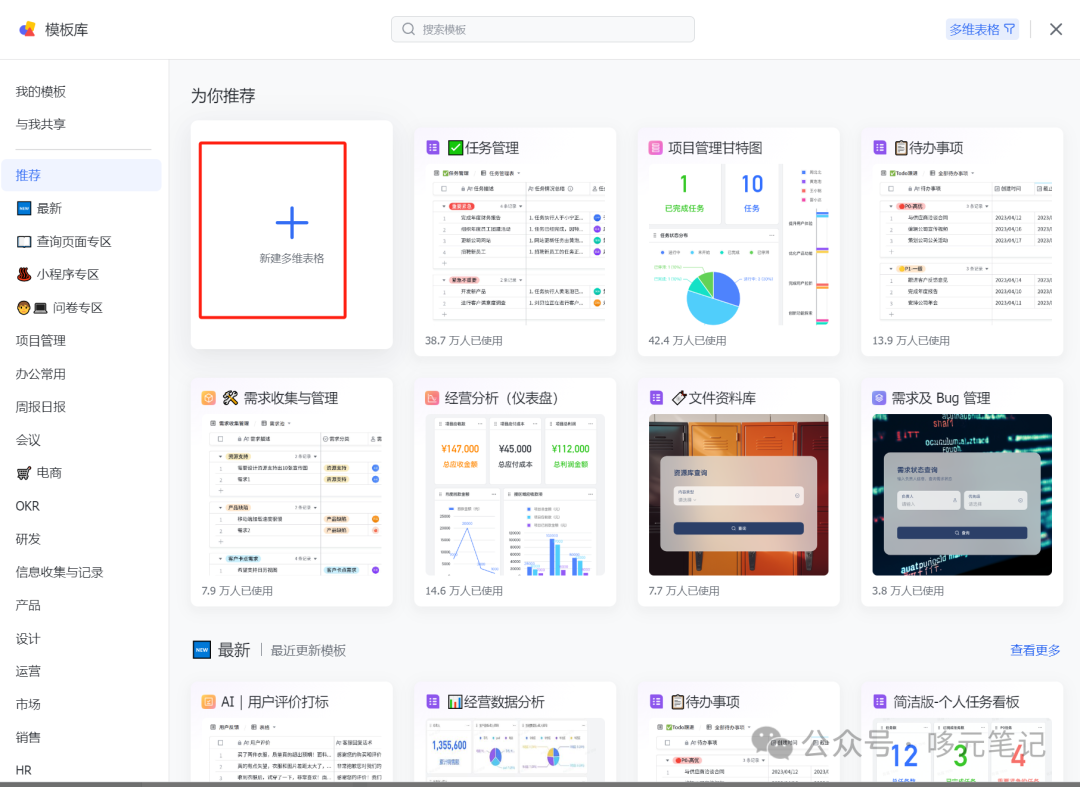Viewport: 1080px width, 787px height.
Task: Click the template library logo icon
Action: [x=27, y=29]
